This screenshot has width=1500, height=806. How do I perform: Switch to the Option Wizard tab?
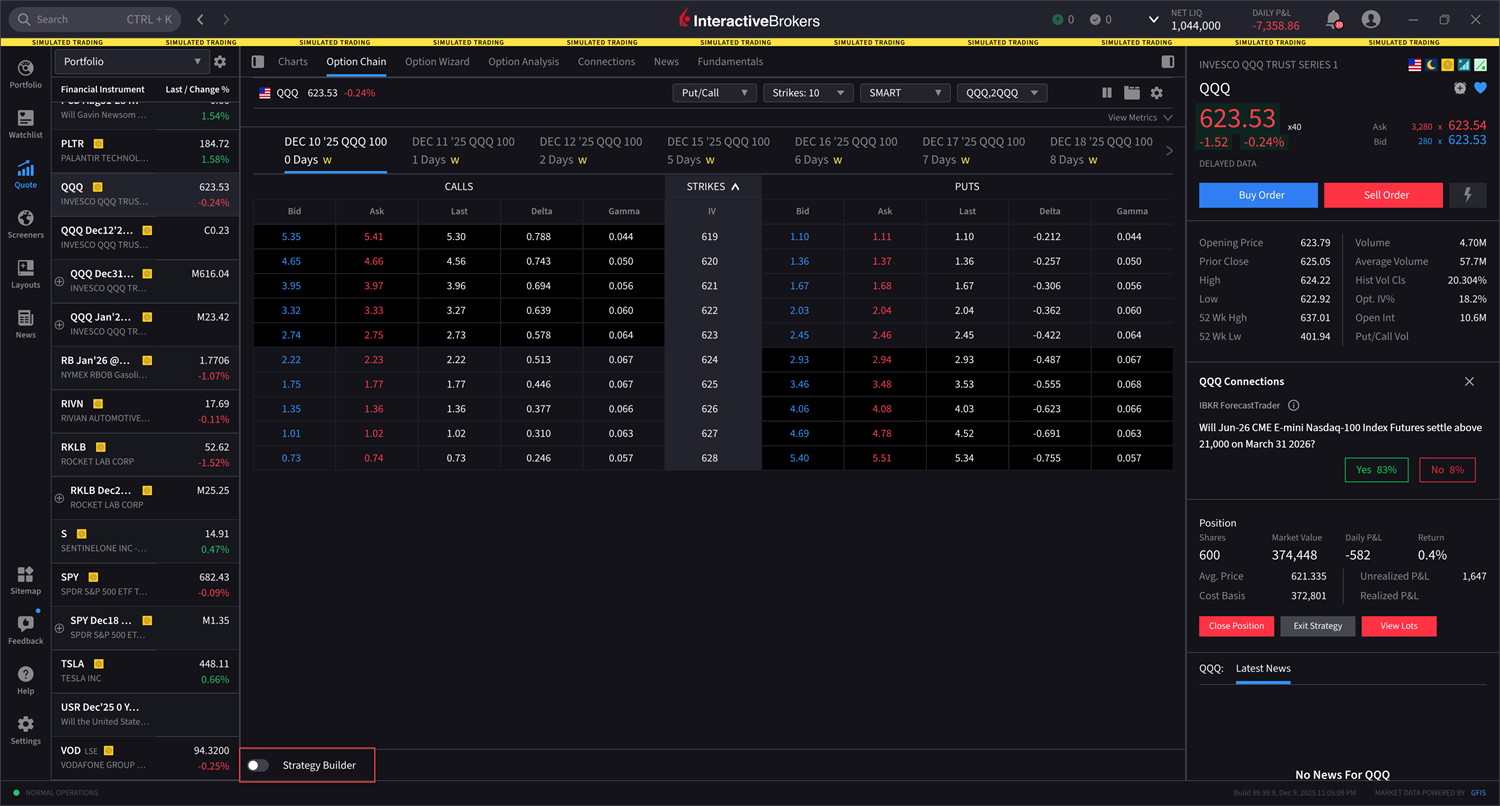click(x=437, y=61)
